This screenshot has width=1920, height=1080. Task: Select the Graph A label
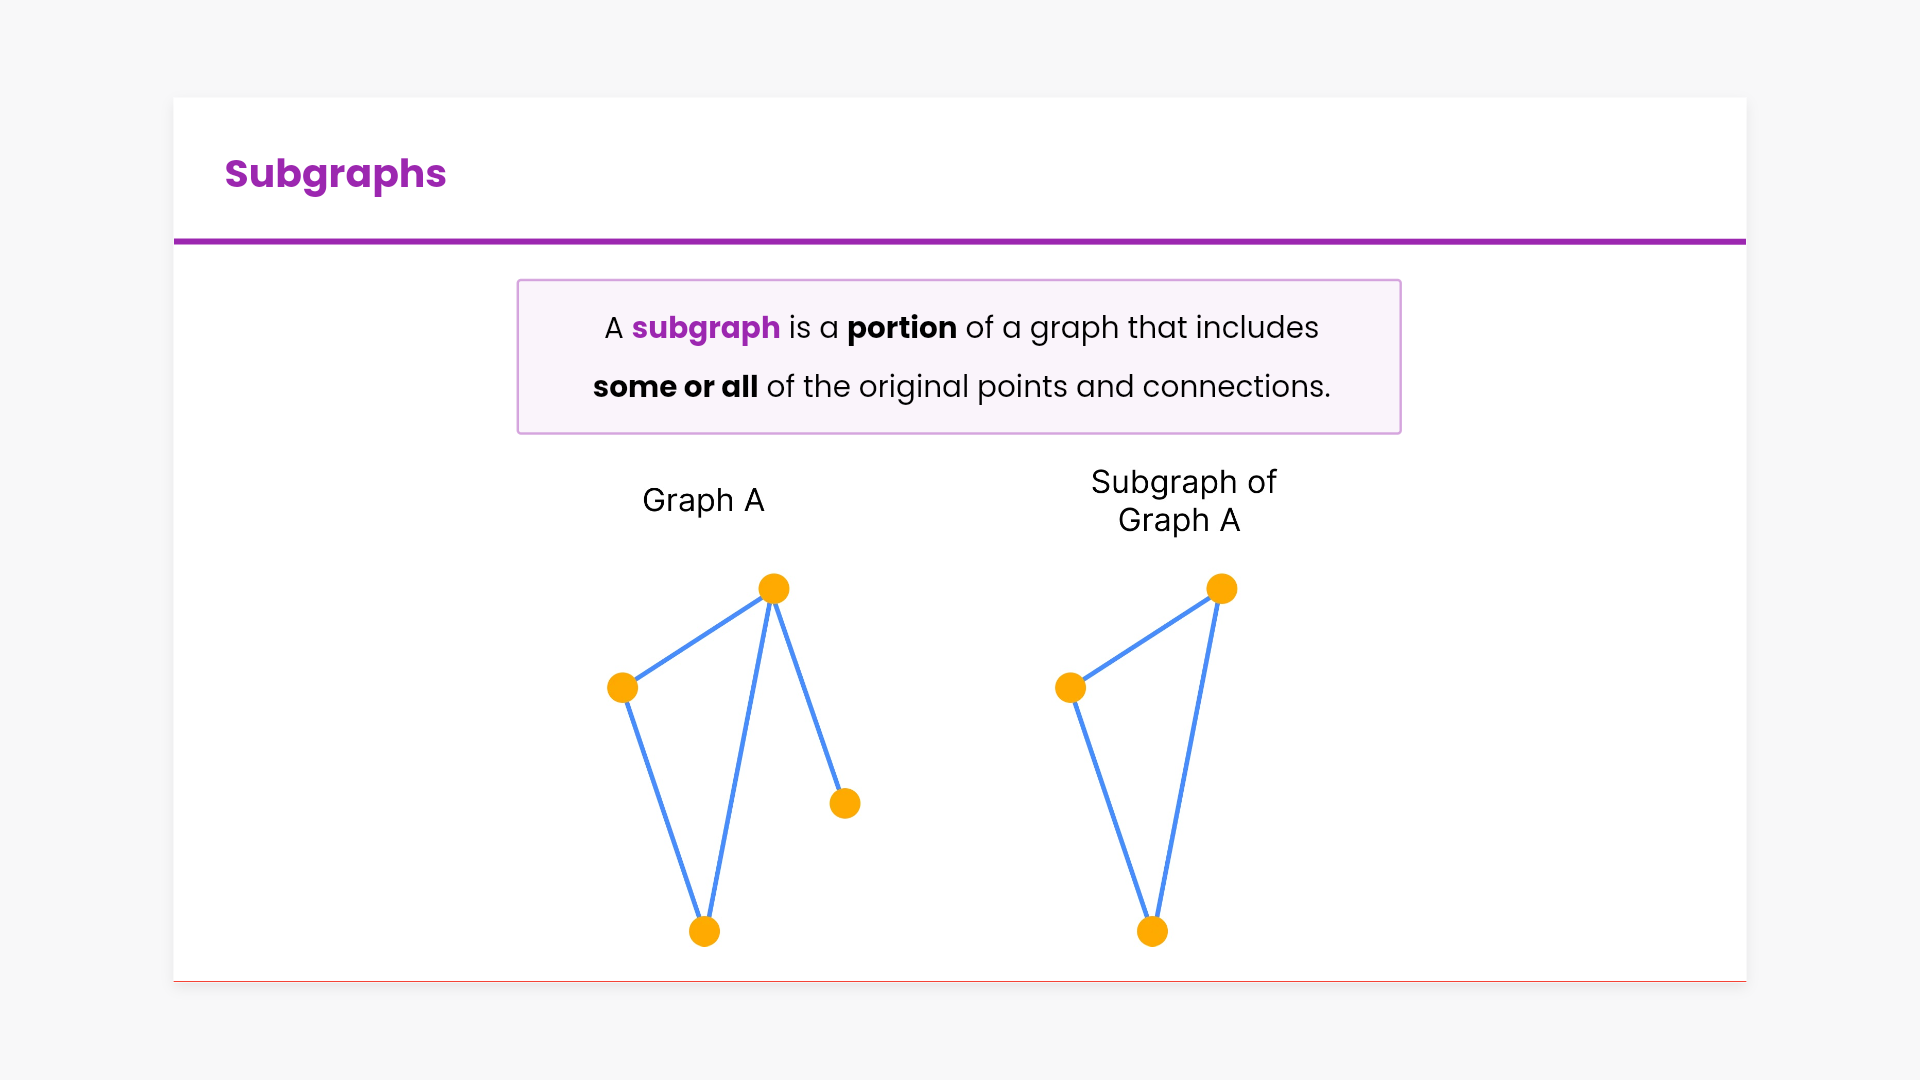pyautogui.click(x=703, y=500)
